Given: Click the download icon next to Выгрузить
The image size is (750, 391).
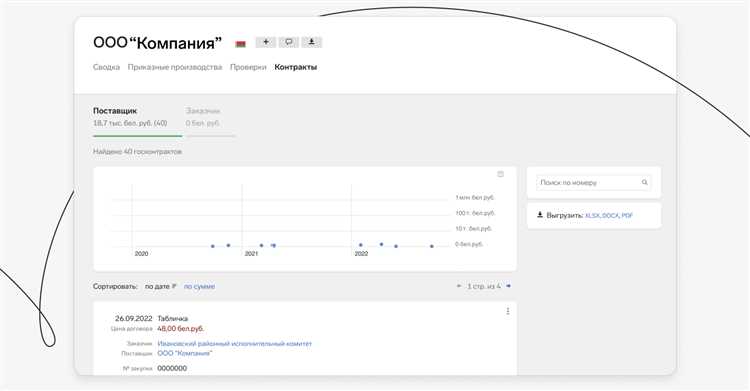Looking at the screenshot, I should pos(540,215).
